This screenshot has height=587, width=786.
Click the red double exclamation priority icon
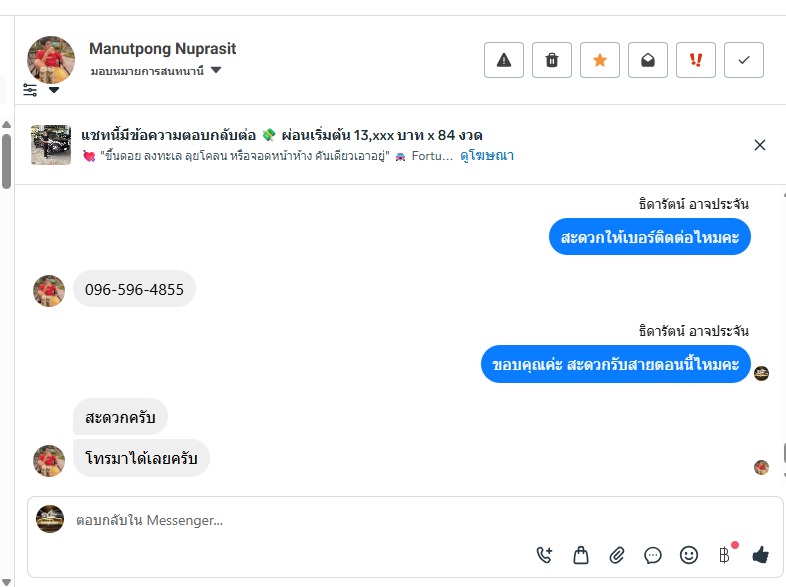click(x=696, y=60)
